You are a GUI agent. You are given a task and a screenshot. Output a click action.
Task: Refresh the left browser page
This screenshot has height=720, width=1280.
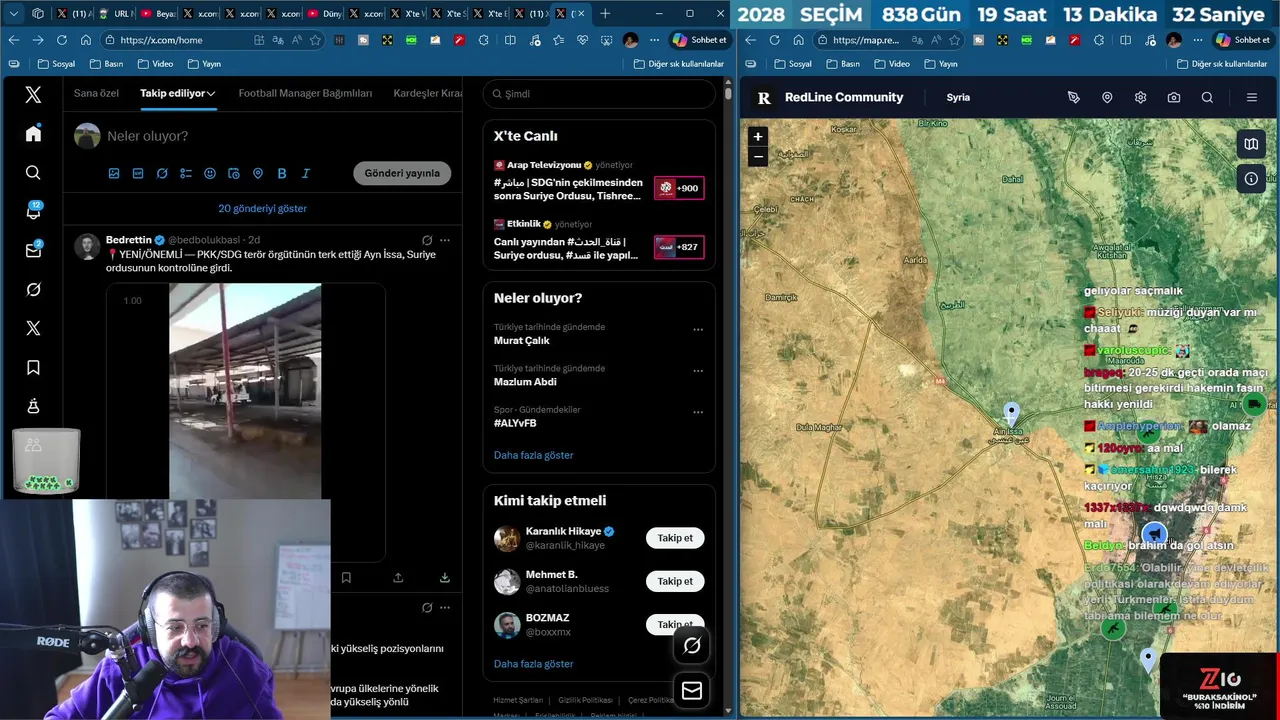(x=62, y=40)
